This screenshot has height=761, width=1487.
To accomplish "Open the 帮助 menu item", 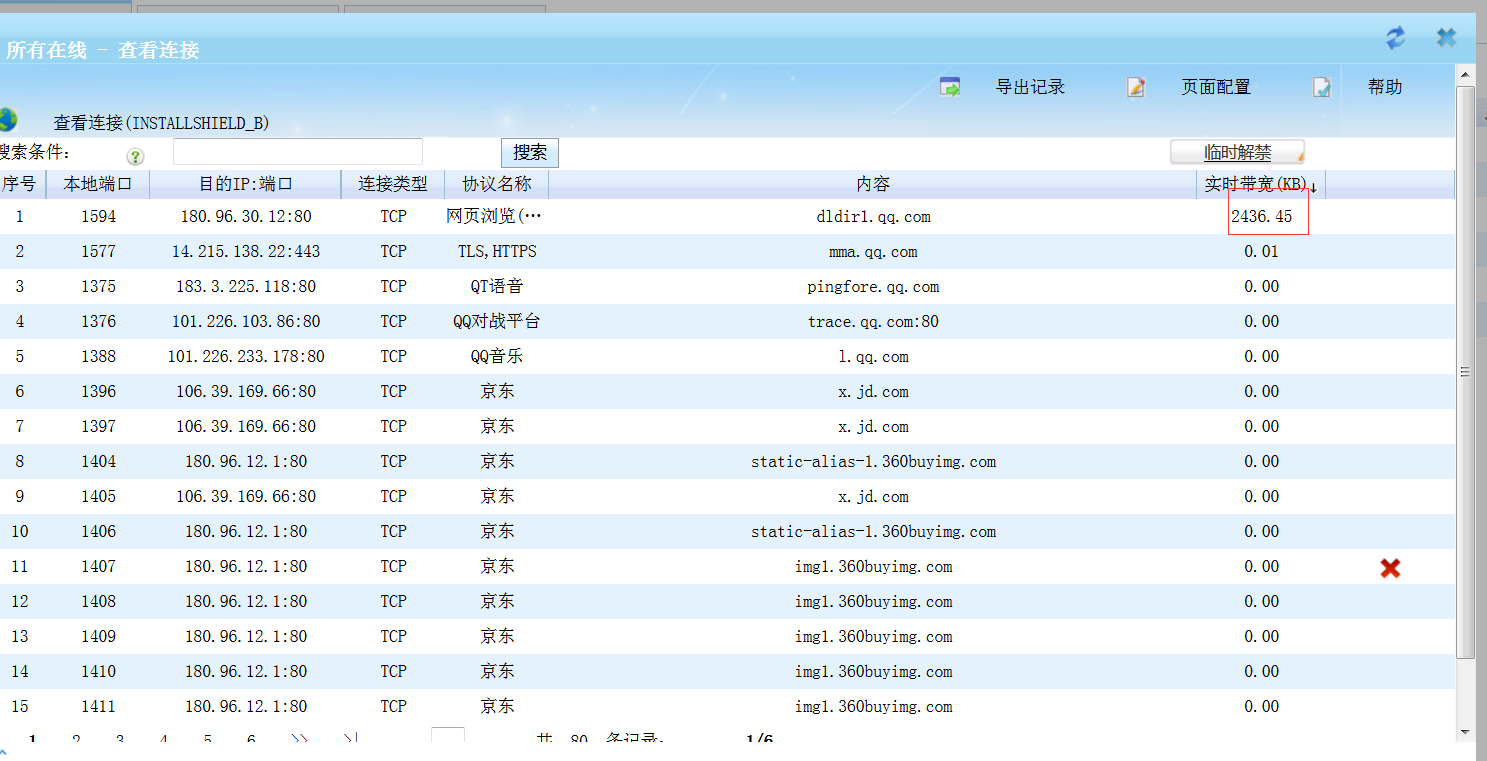I will click(x=1385, y=88).
